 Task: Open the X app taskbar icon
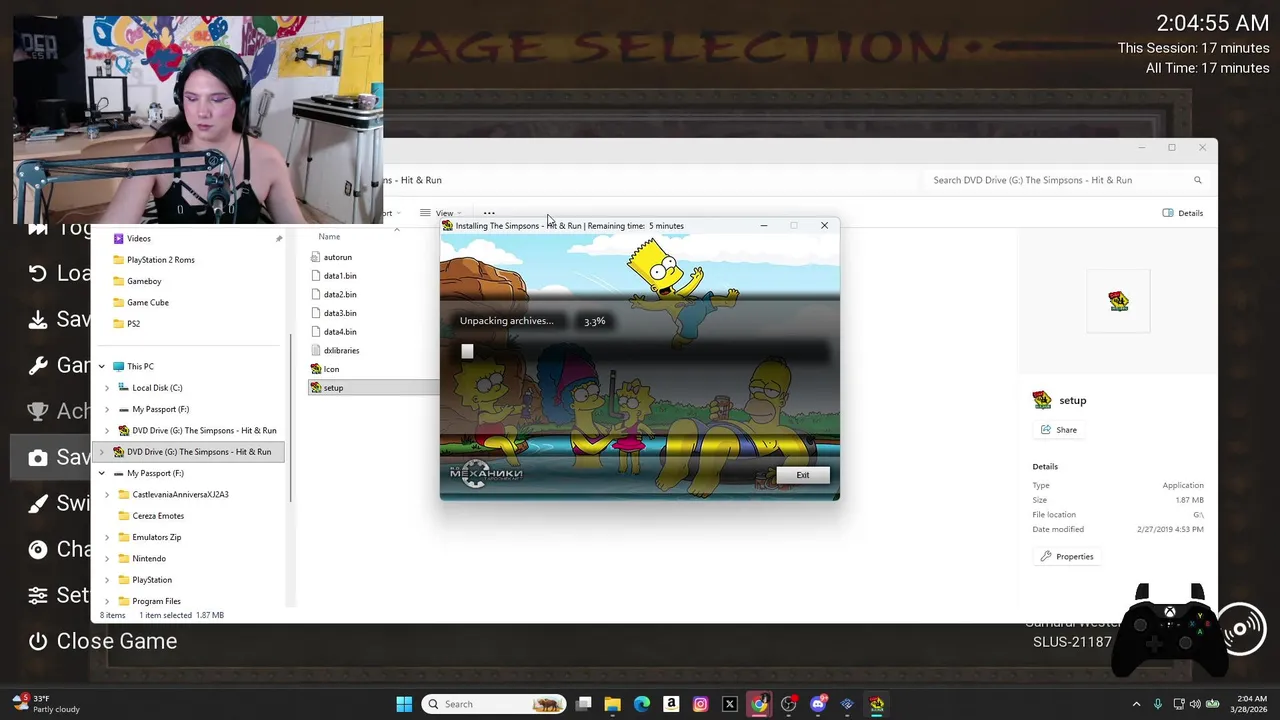(x=730, y=704)
